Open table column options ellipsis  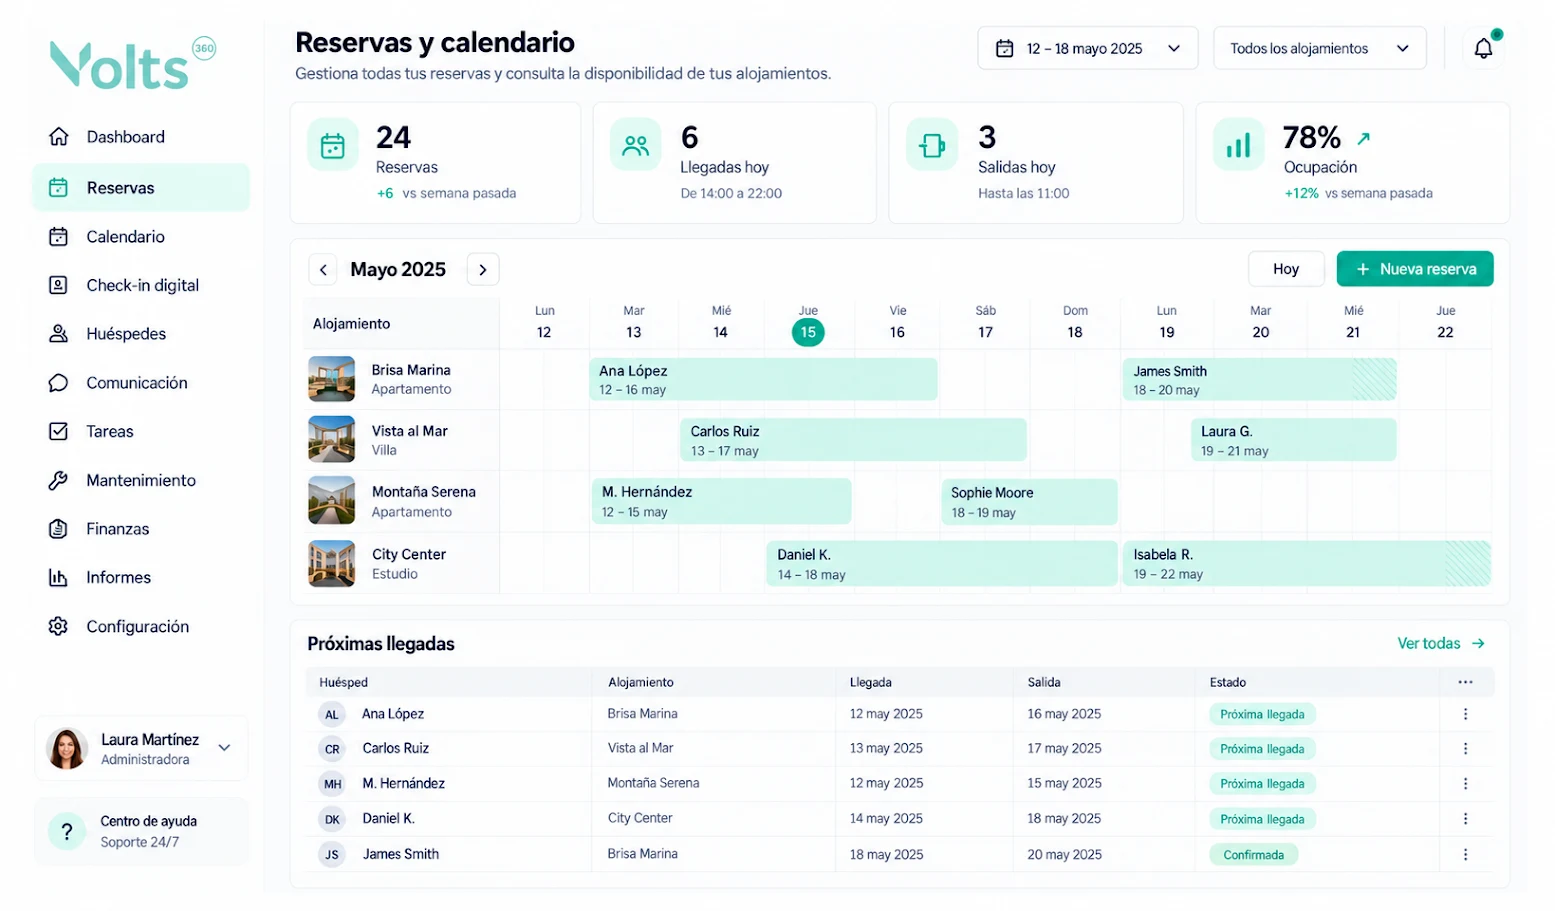[x=1465, y=682]
